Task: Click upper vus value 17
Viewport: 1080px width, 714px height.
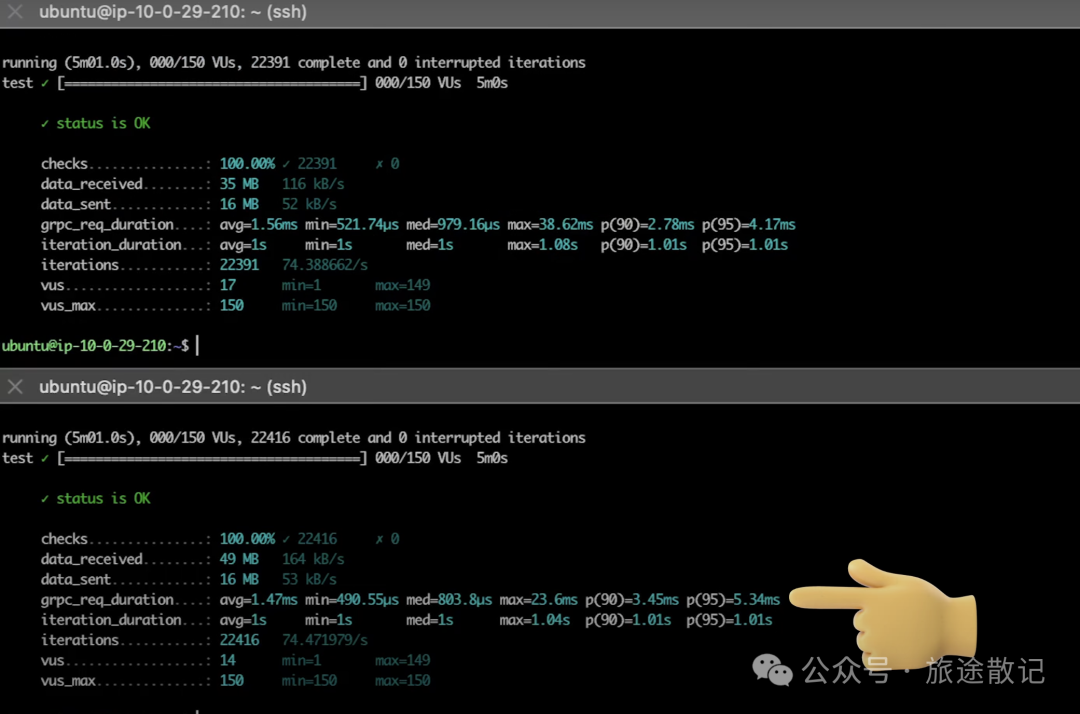Action: (x=227, y=285)
